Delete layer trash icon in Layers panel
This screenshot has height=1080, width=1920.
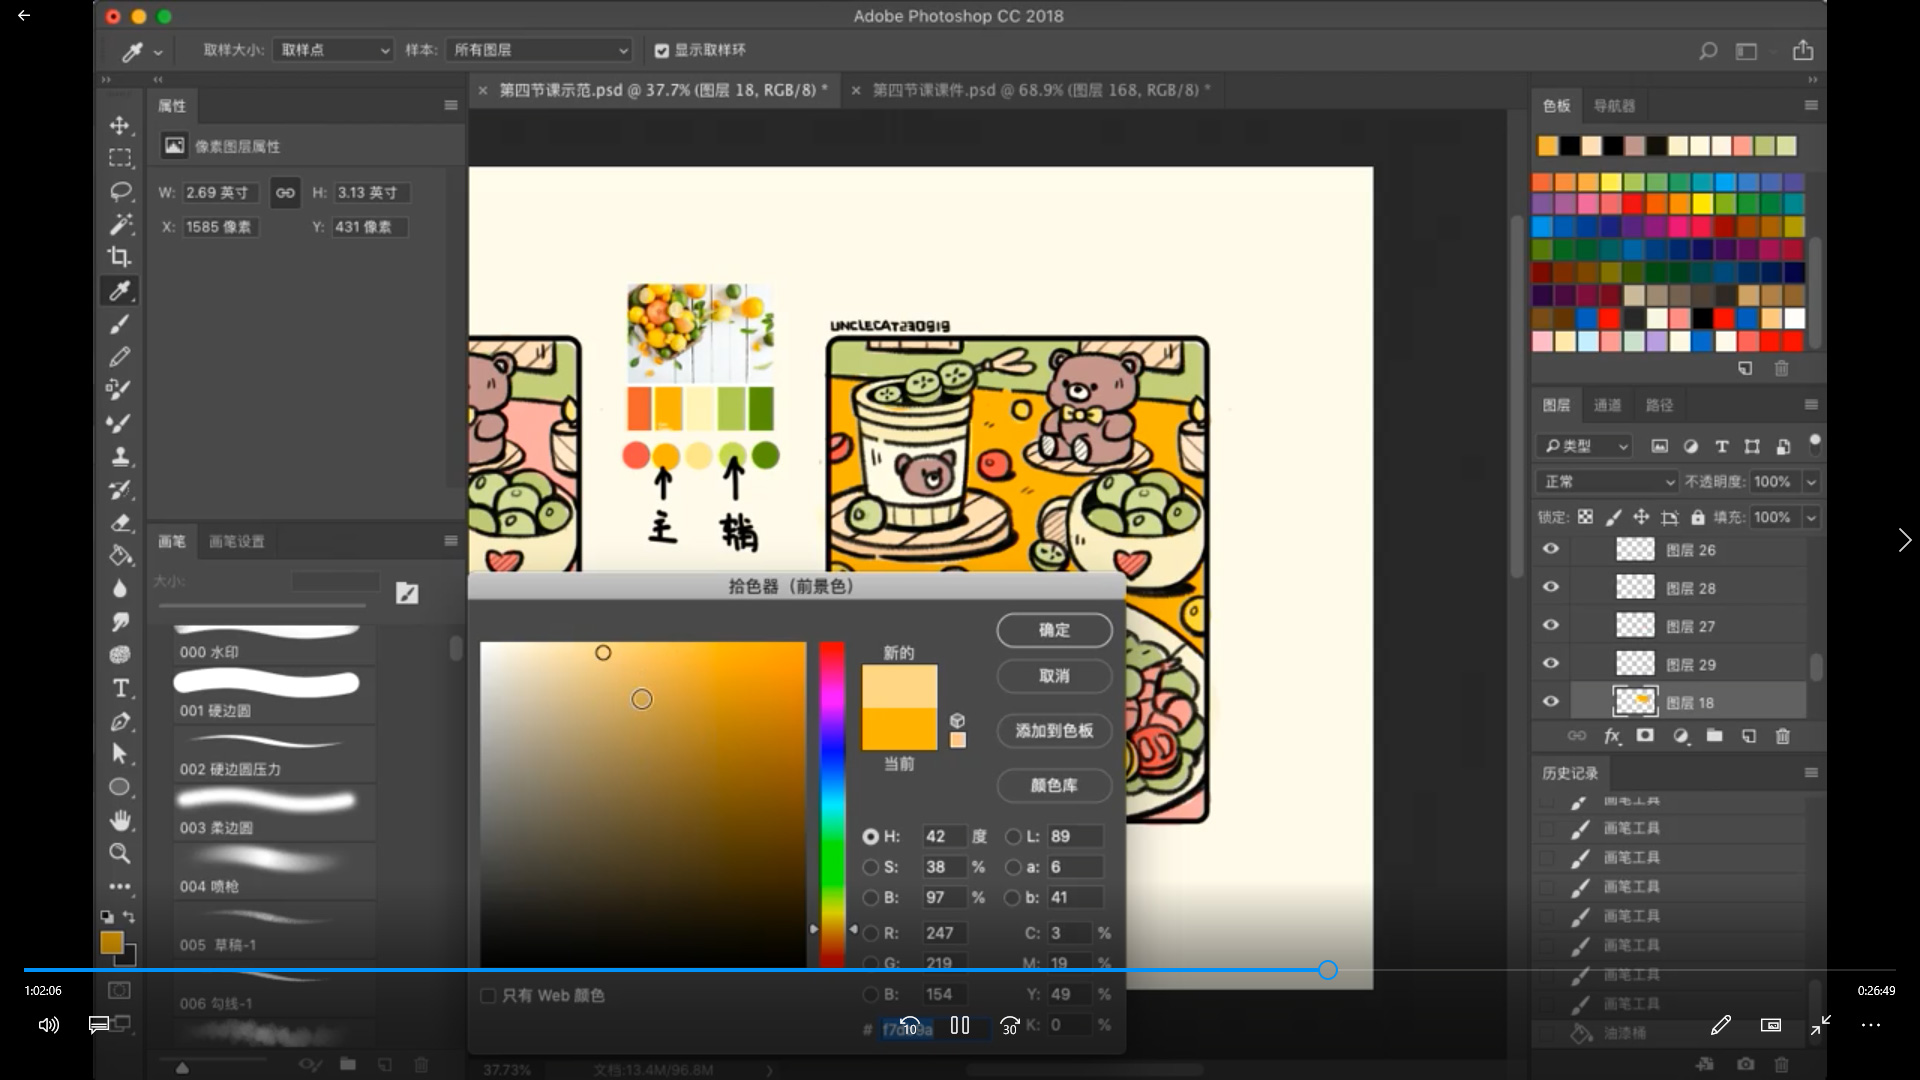(1782, 736)
